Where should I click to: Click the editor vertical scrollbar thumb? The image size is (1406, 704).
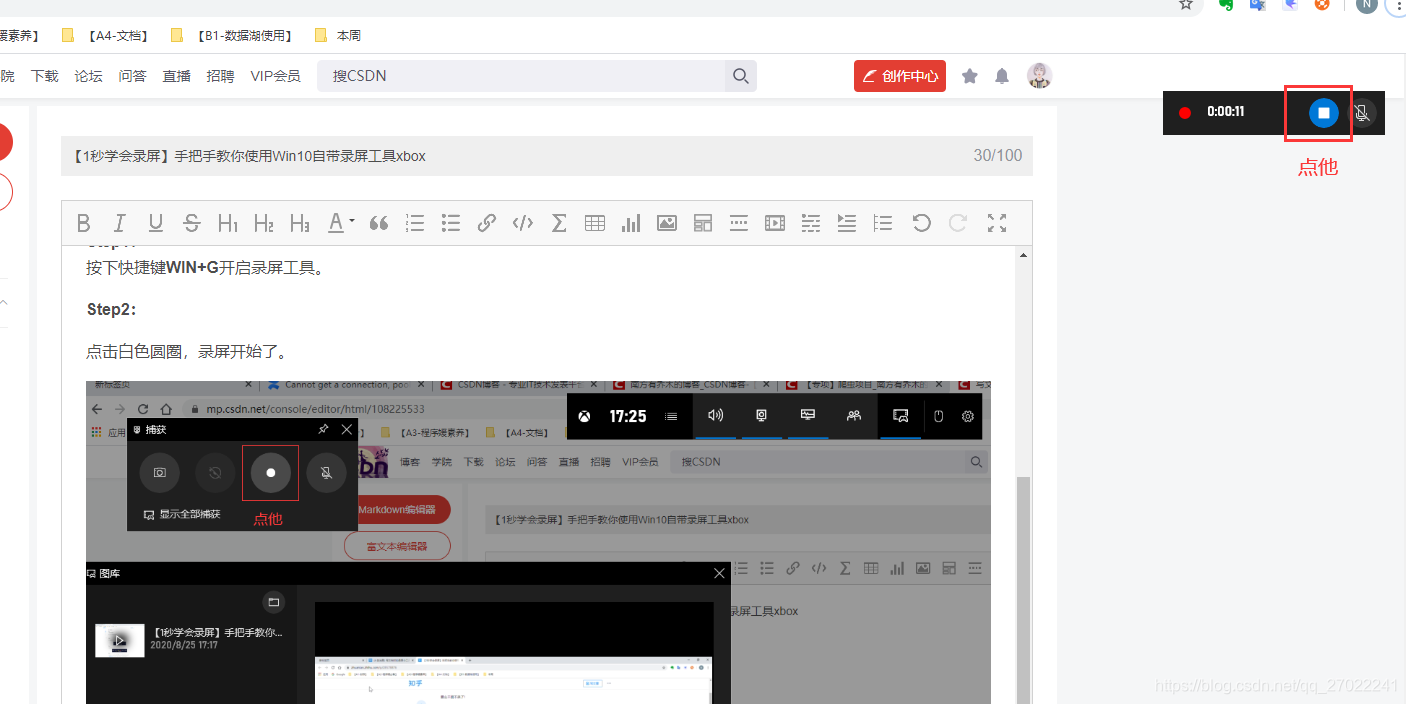[1024, 590]
